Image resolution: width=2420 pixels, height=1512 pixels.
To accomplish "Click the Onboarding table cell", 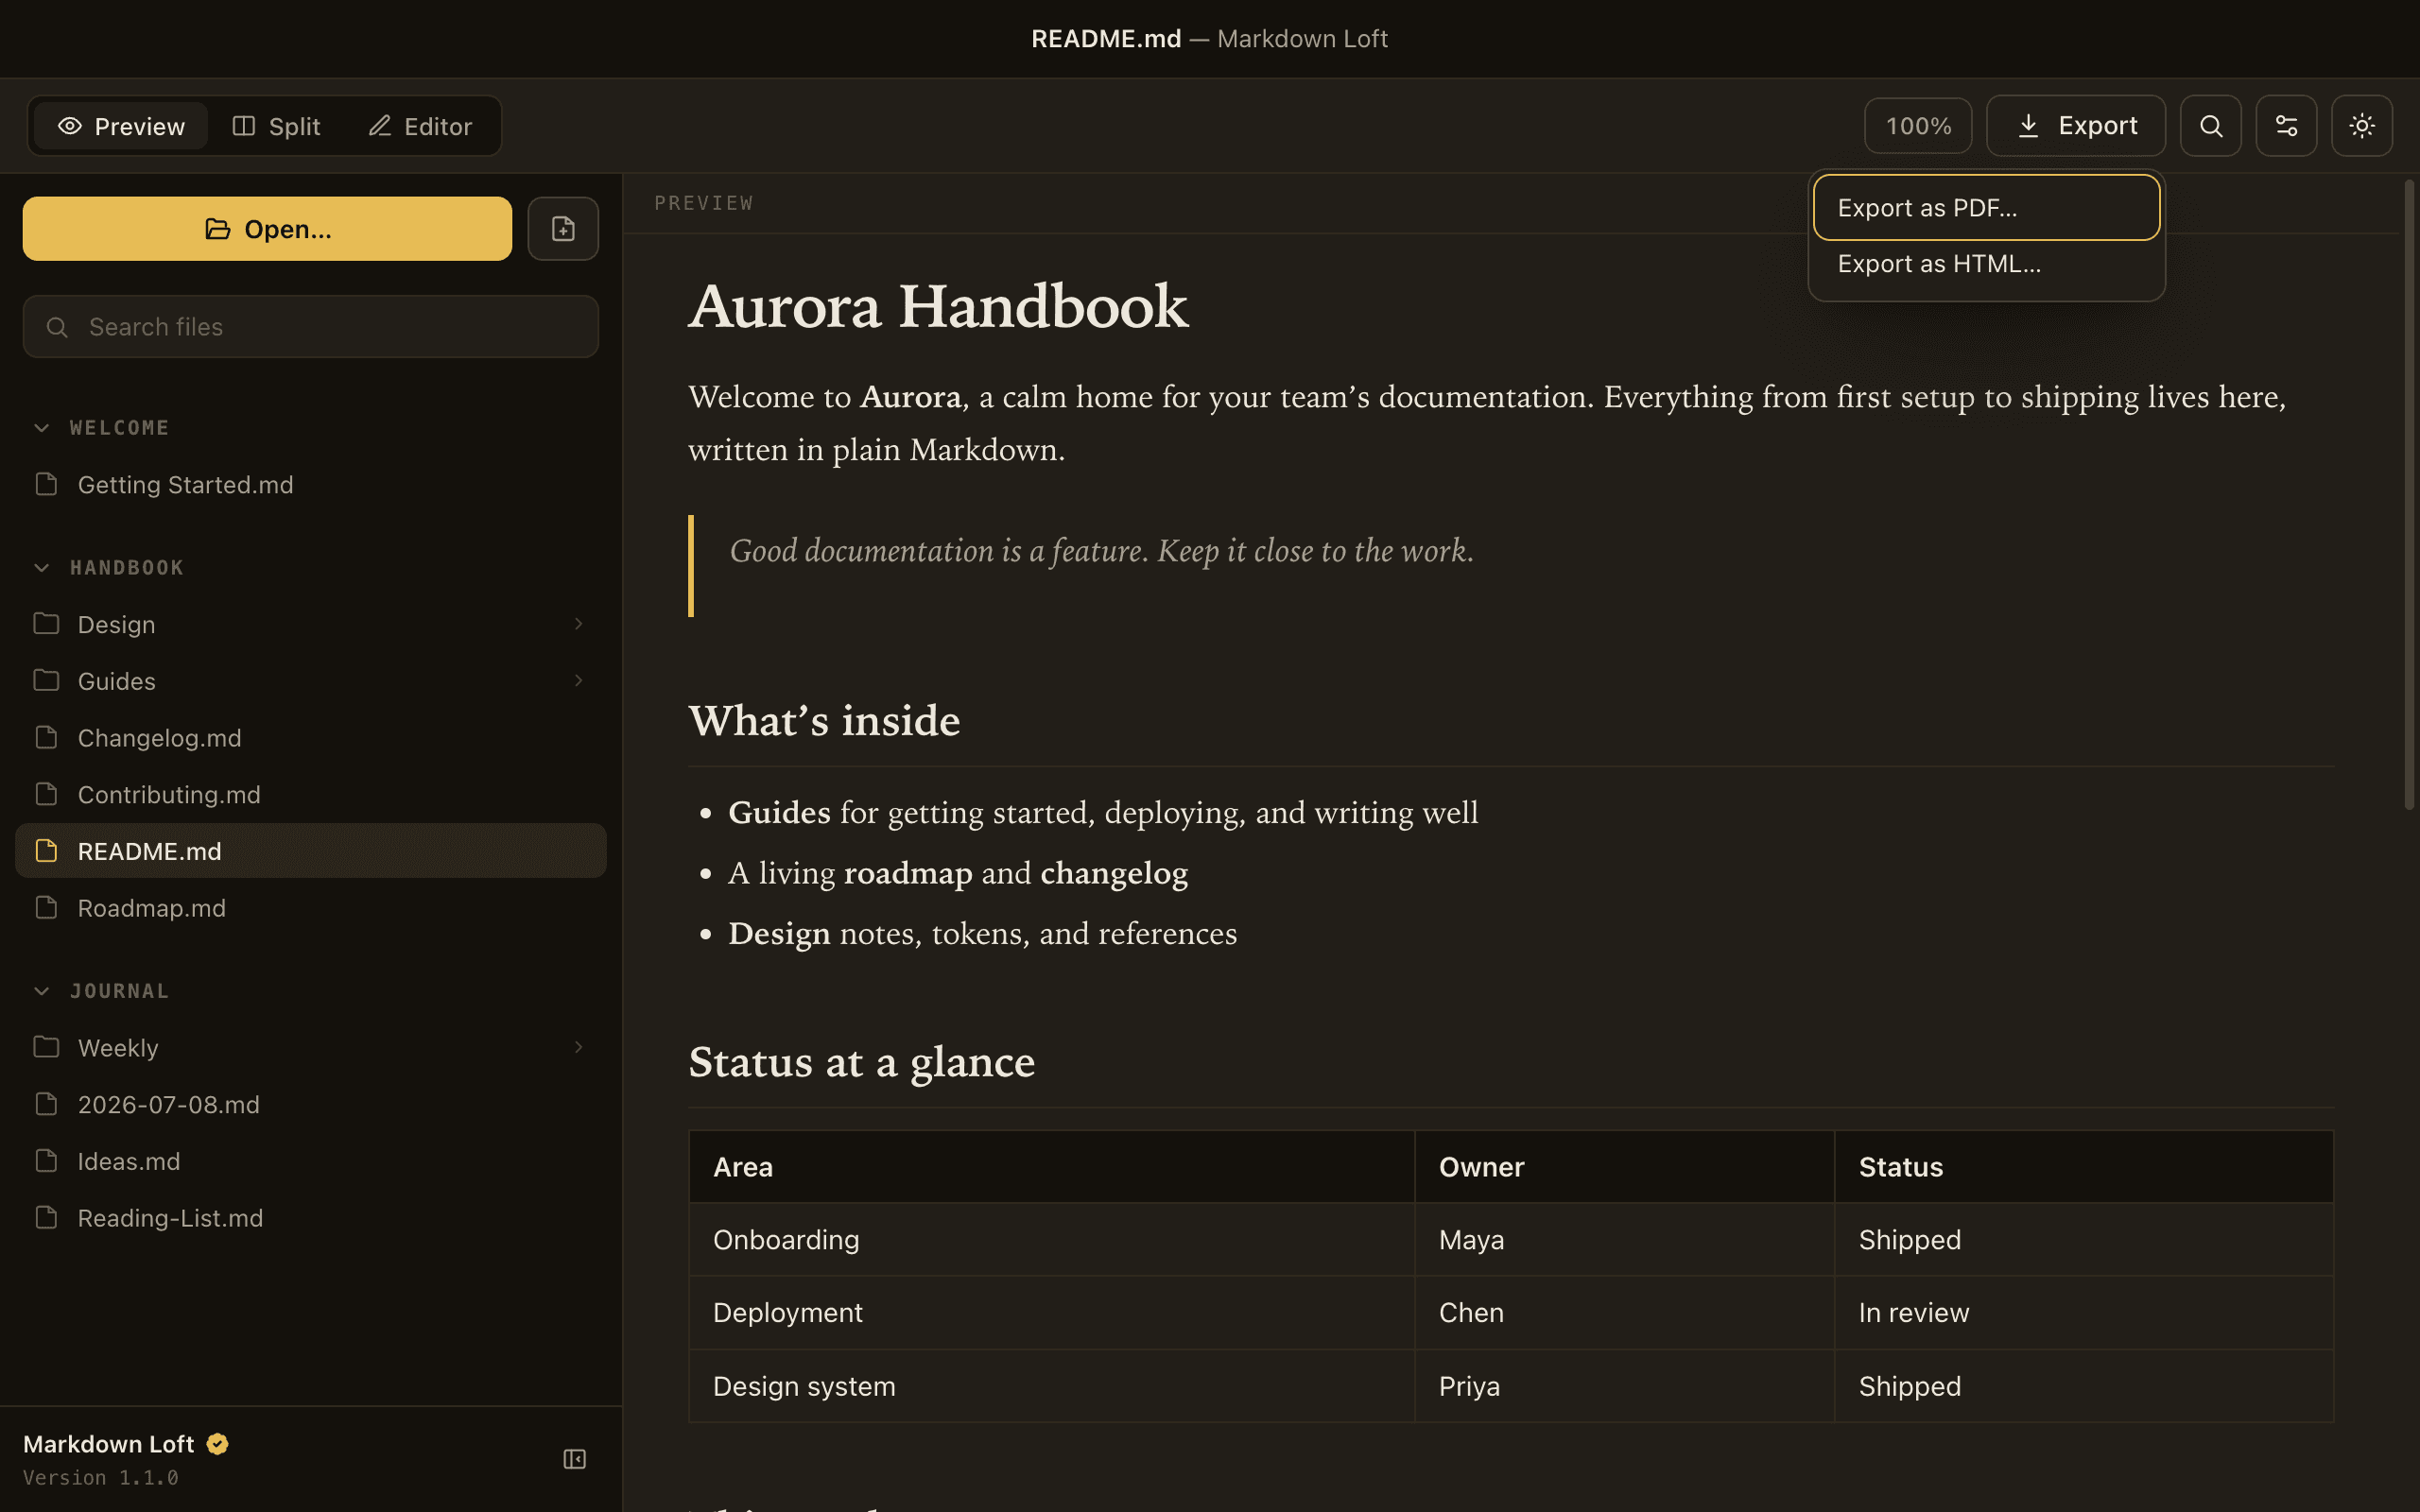I will point(1051,1240).
